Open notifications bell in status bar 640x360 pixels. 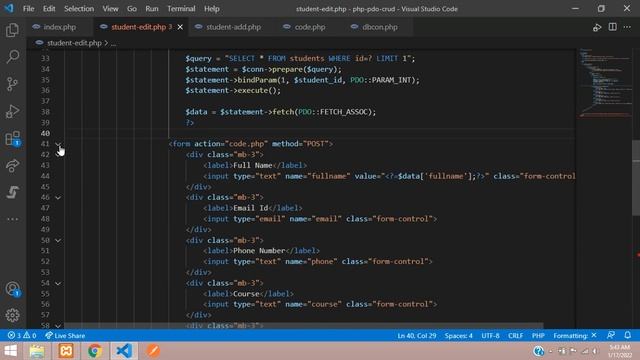pos(628,335)
